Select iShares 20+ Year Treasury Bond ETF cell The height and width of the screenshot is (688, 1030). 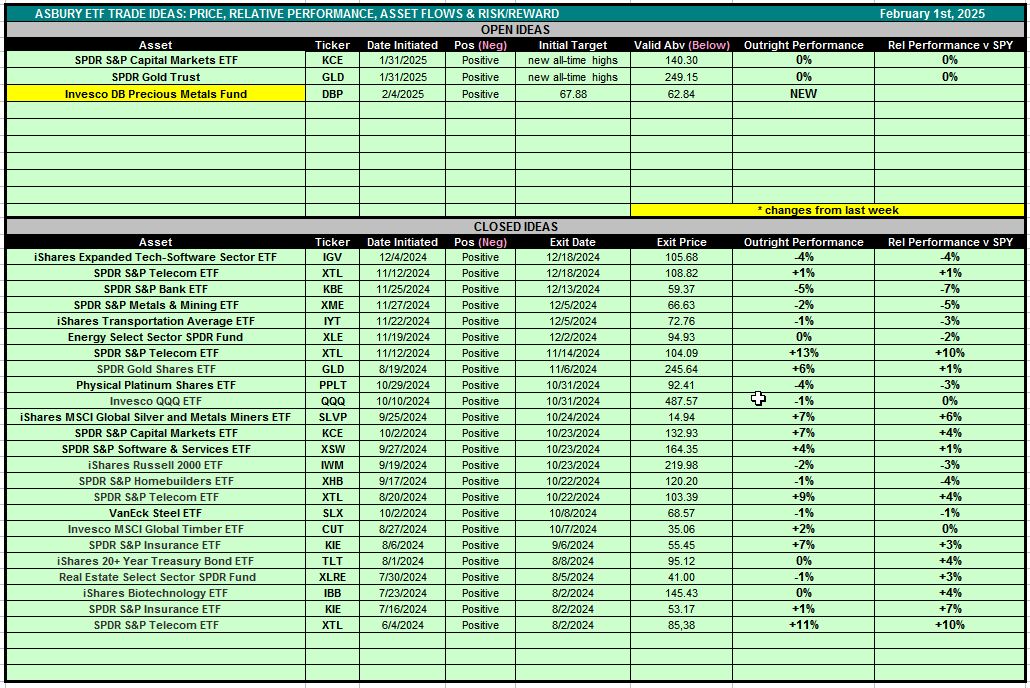(x=156, y=561)
